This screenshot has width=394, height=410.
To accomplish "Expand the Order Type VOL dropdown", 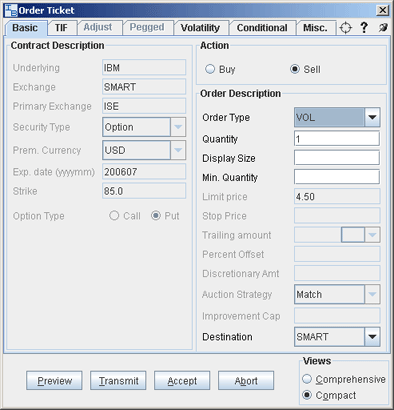I will click(372, 117).
